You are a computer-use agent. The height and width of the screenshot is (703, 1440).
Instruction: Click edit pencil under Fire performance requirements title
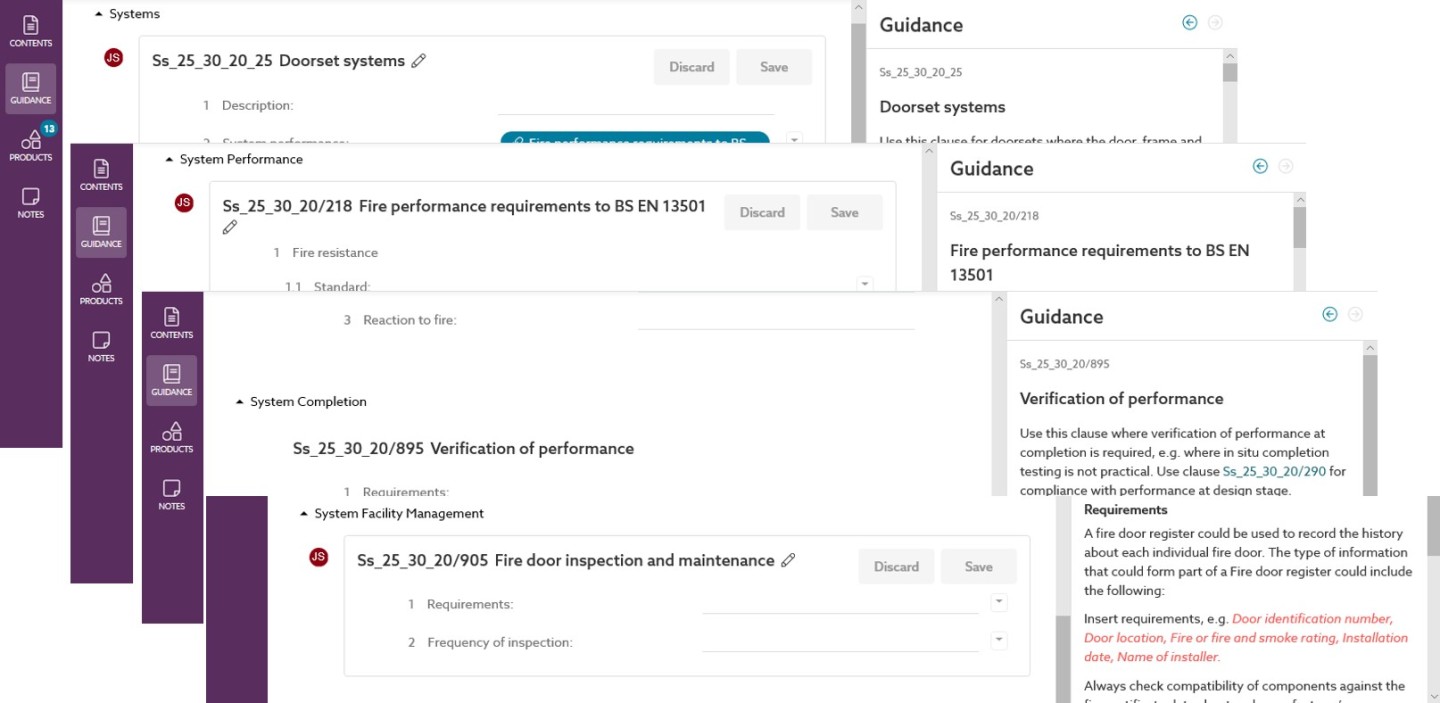pos(230,228)
